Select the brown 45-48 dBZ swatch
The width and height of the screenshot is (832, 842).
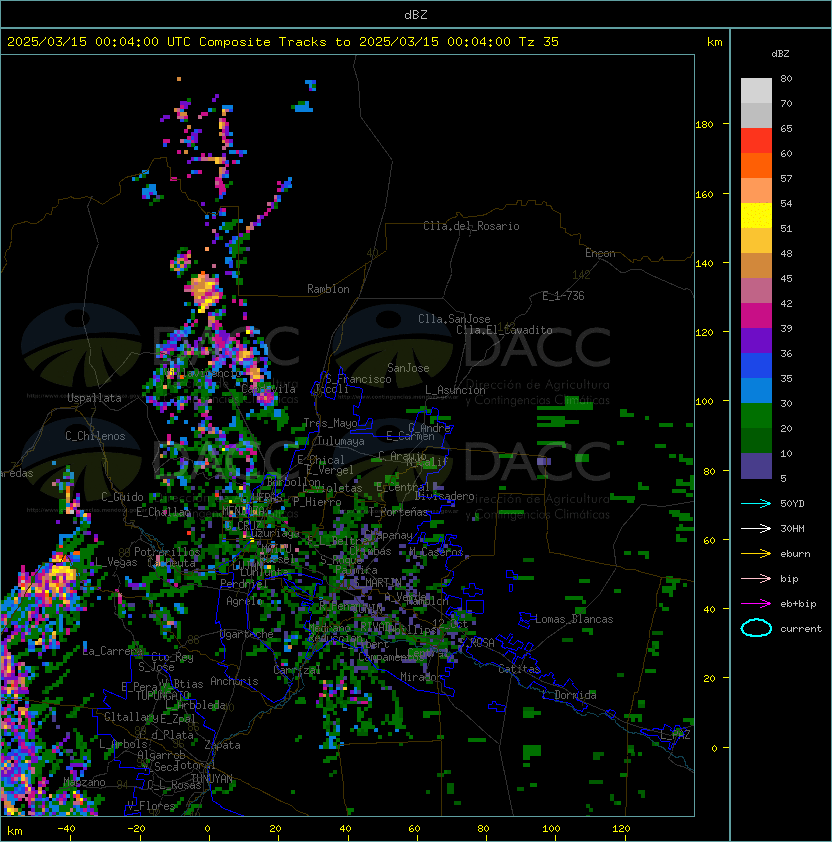point(756,265)
